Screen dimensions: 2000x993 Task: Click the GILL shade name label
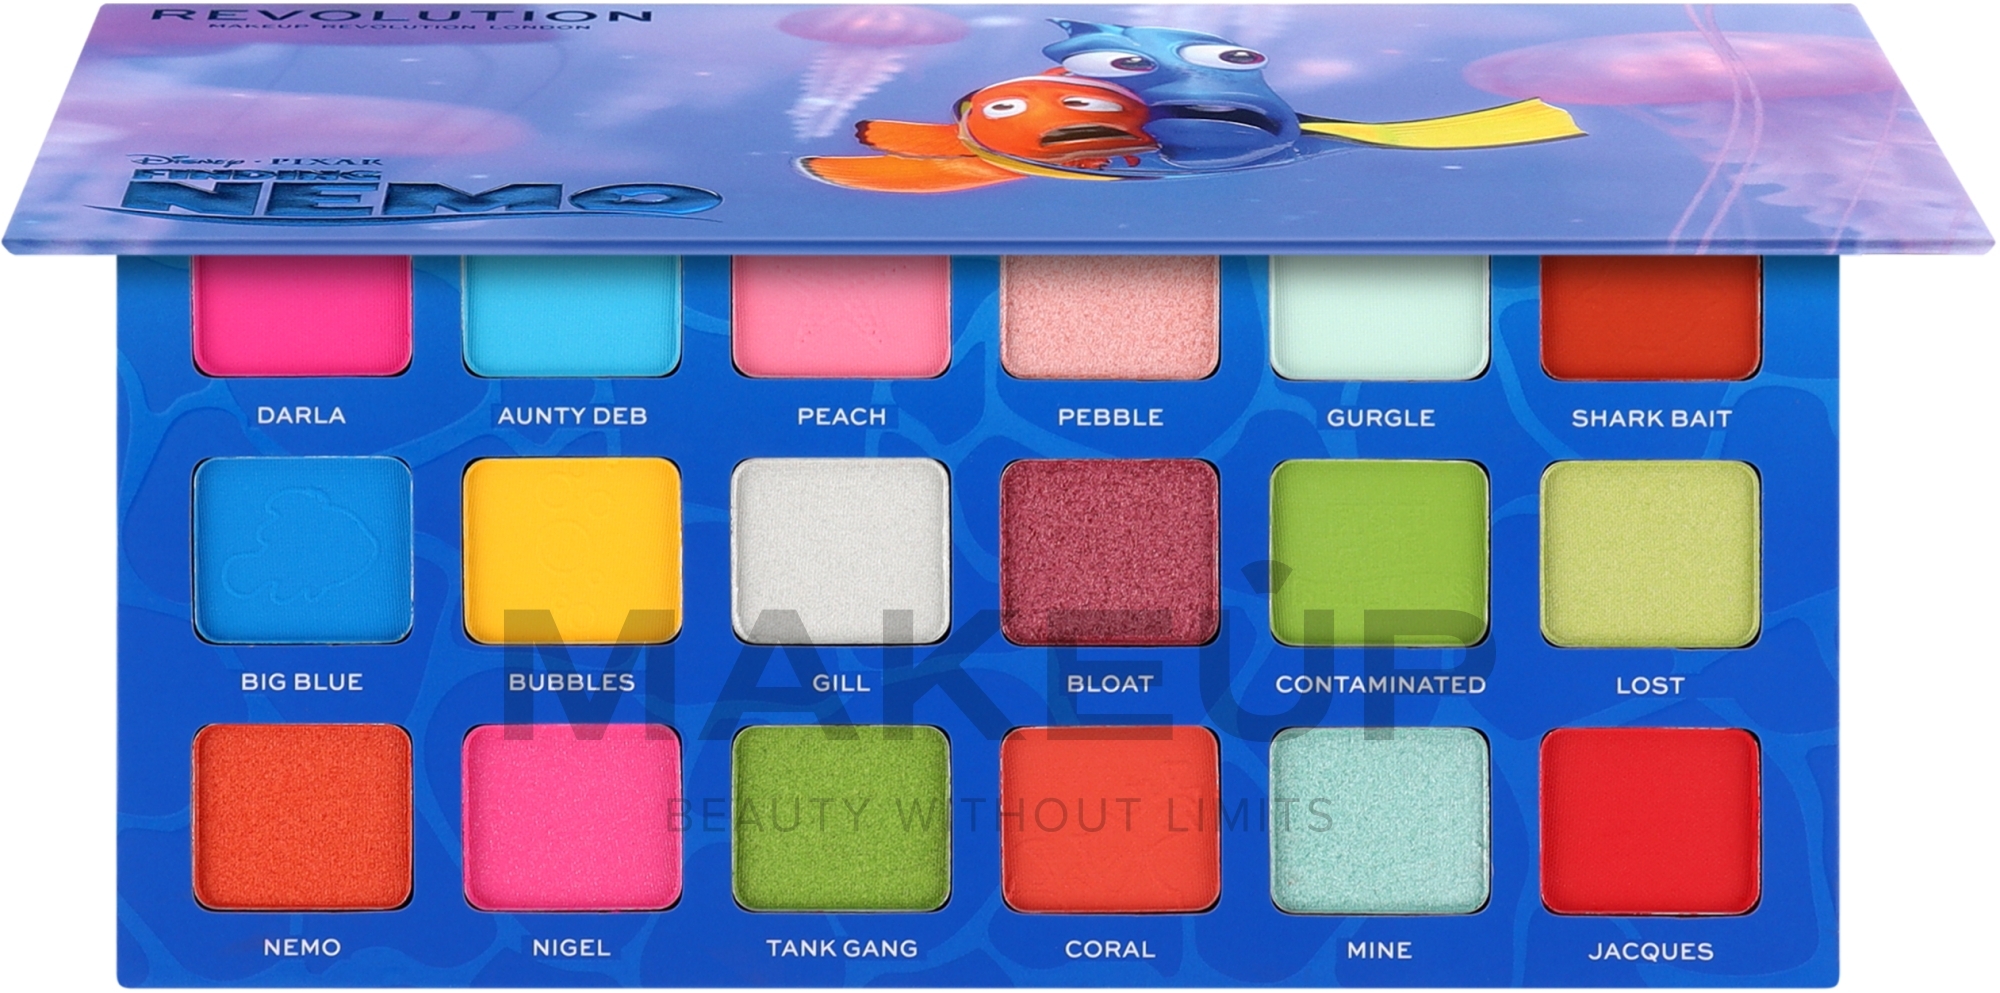pyautogui.click(x=841, y=683)
